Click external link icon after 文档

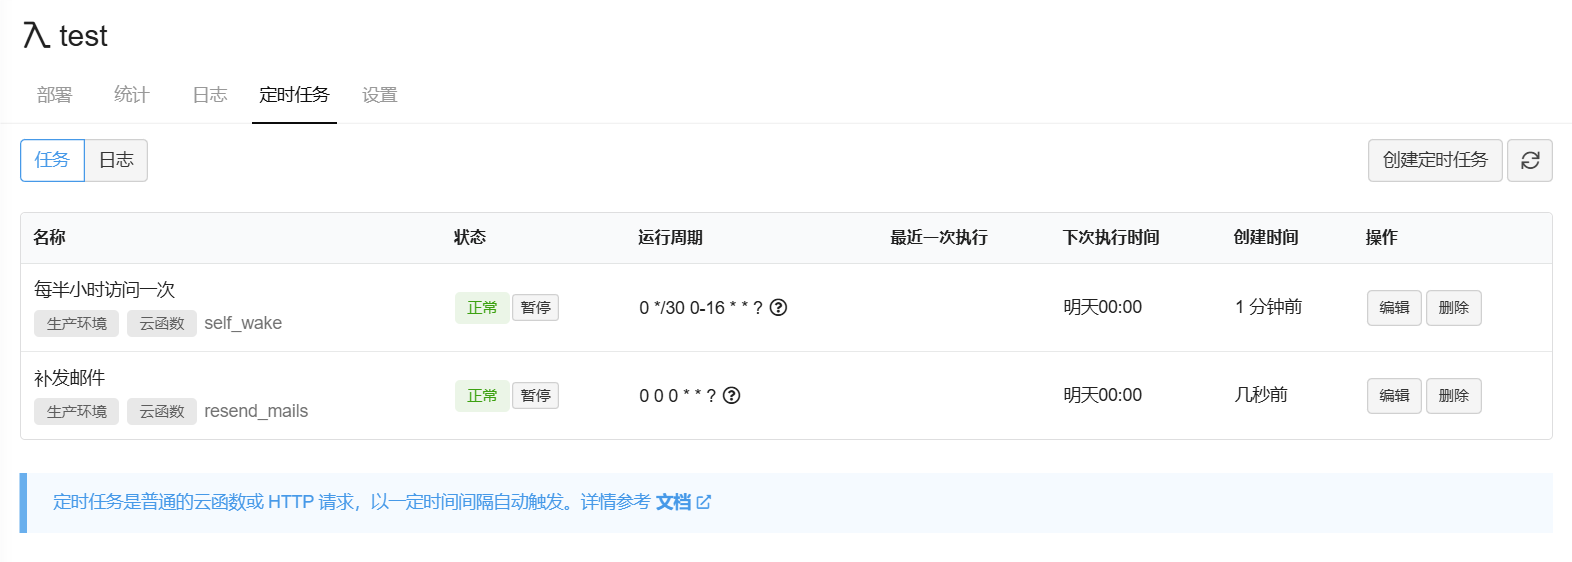pyautogui.click(x=704, y=502)
